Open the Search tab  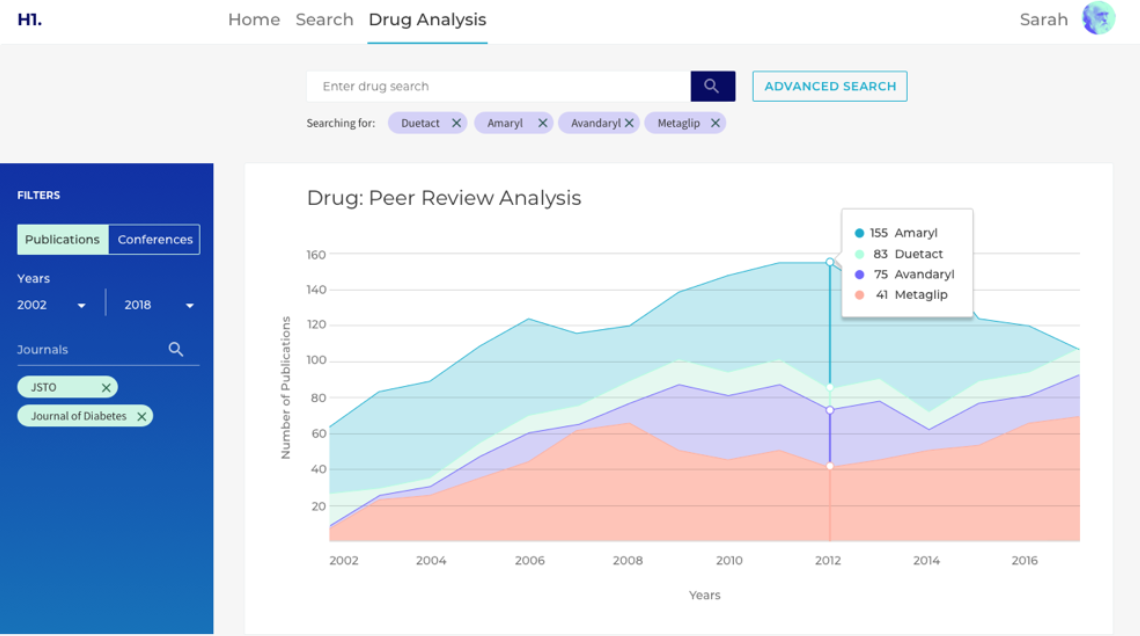[324, 20]
